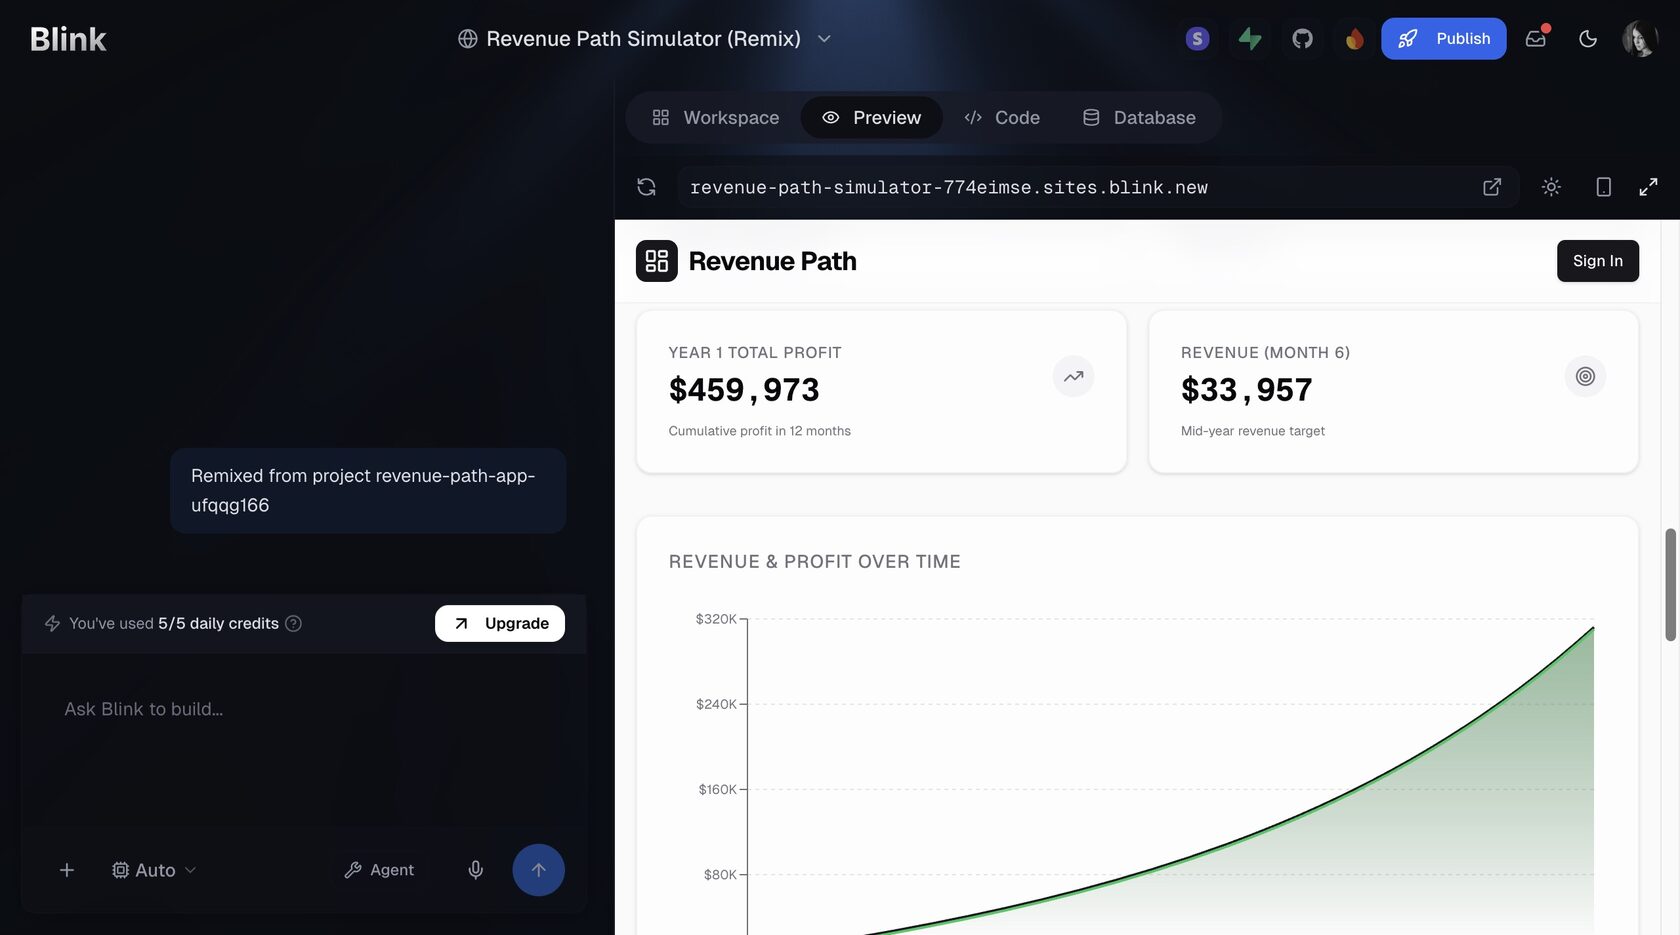1680x935 pixels.
Task: Click the flame icon in the header
Action: coord(1354,39)
